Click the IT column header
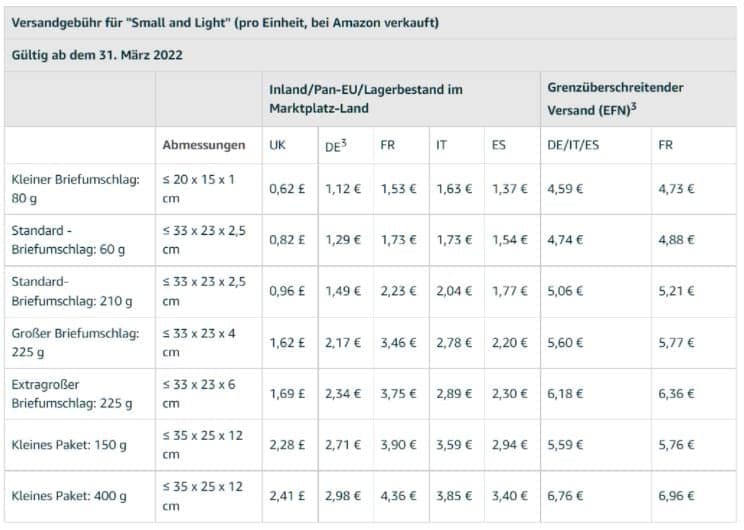This screenshot has height=530, width=744. coord(441,145)
